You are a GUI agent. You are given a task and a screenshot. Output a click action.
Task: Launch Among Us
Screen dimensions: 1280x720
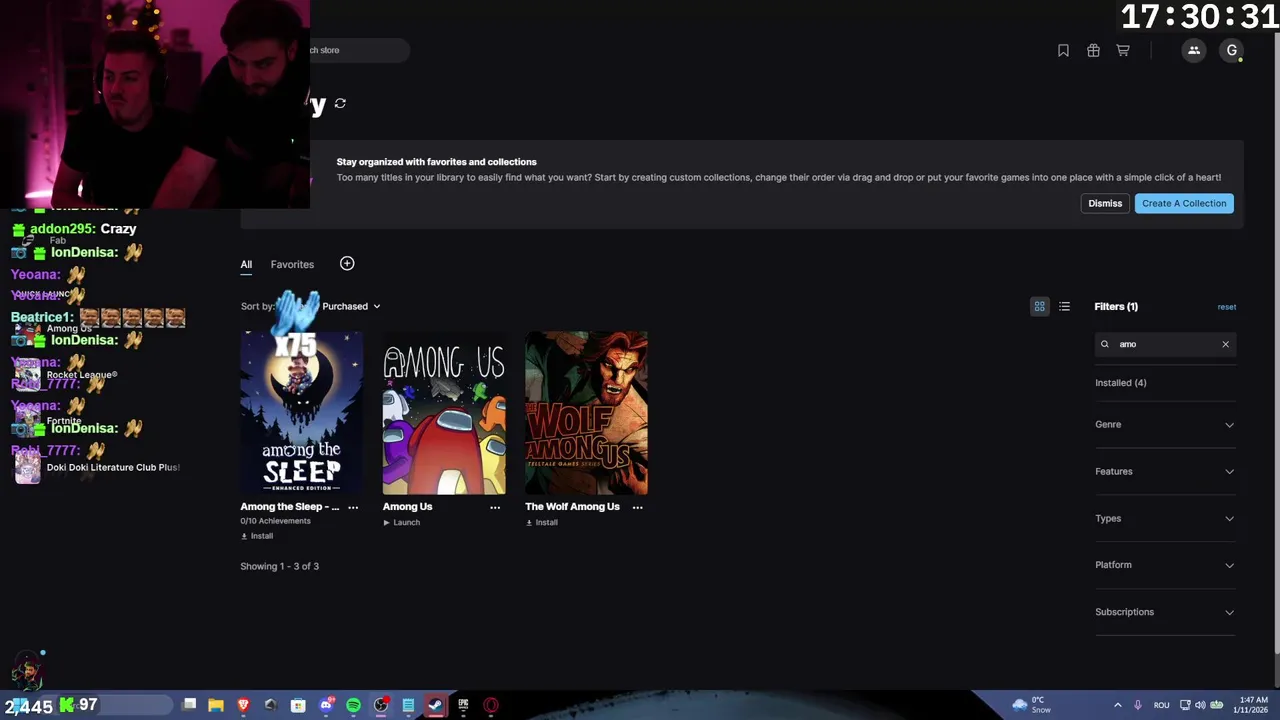401,522
